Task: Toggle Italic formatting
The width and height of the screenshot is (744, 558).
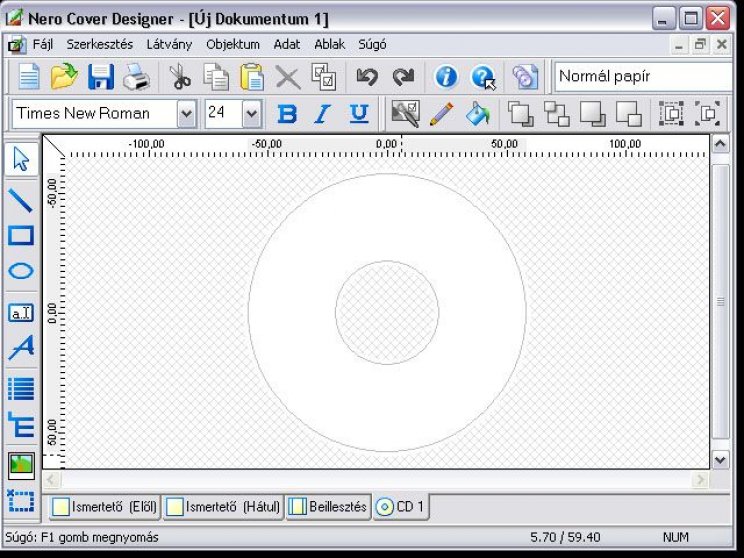Action: point(323,114)
